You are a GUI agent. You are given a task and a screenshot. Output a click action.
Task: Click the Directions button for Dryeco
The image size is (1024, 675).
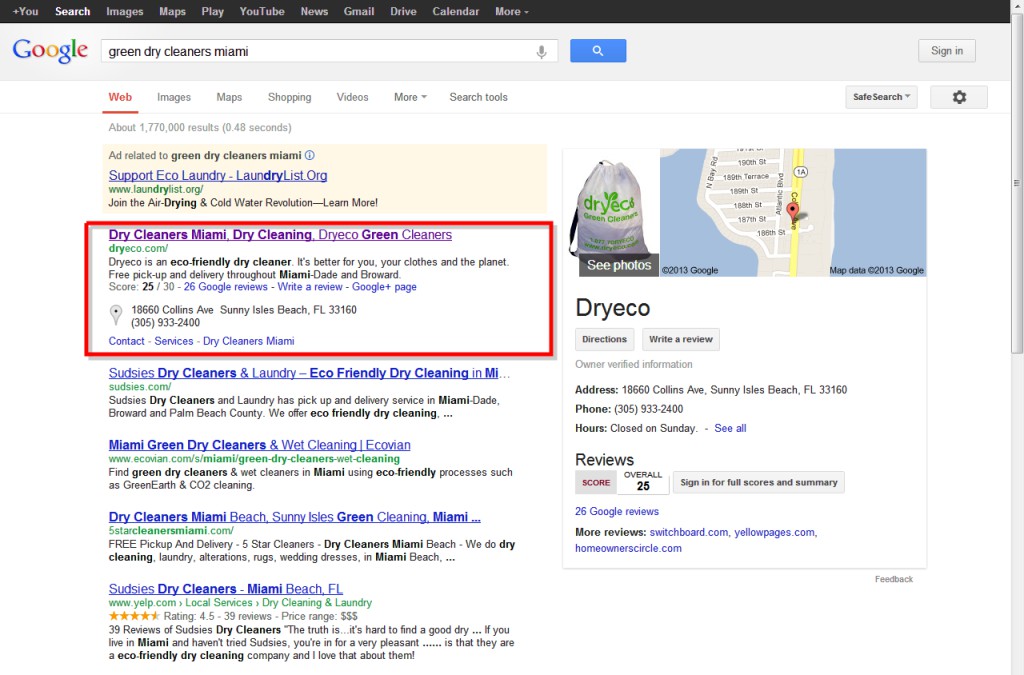[604, 339]
